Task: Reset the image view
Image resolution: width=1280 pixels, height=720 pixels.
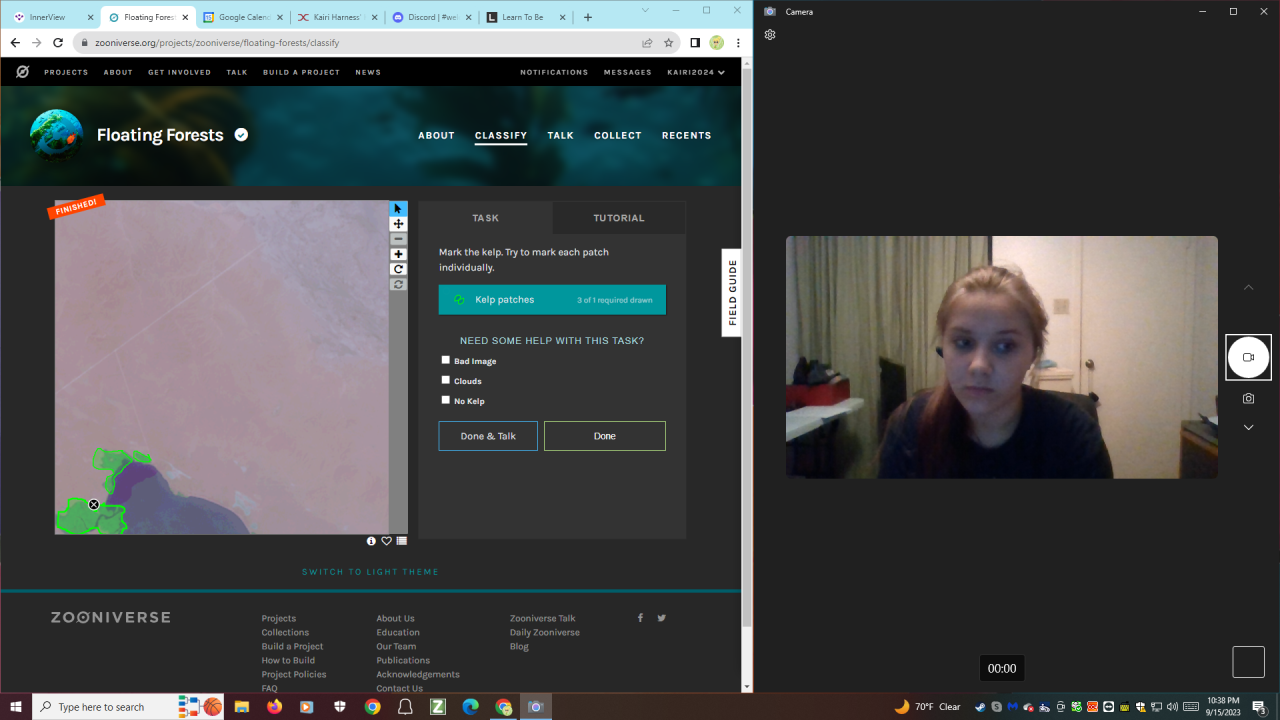Action: [x=398, y=284]
